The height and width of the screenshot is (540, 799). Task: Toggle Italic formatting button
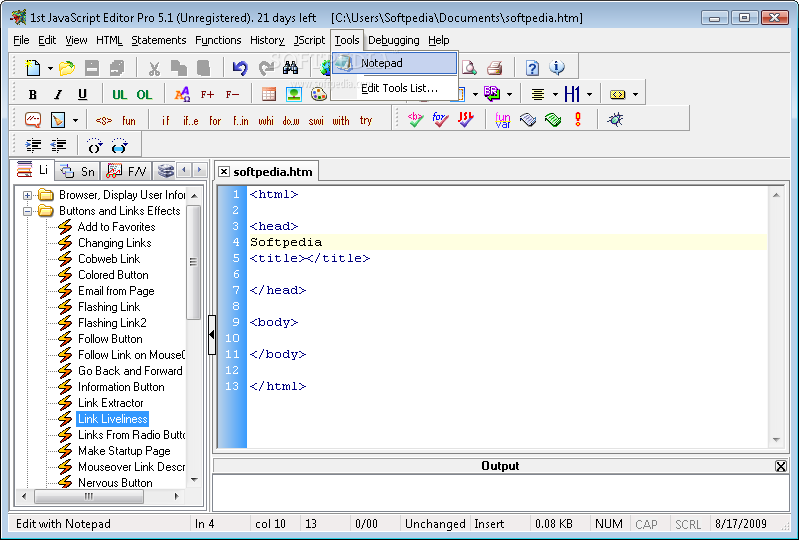coord(58,94)
